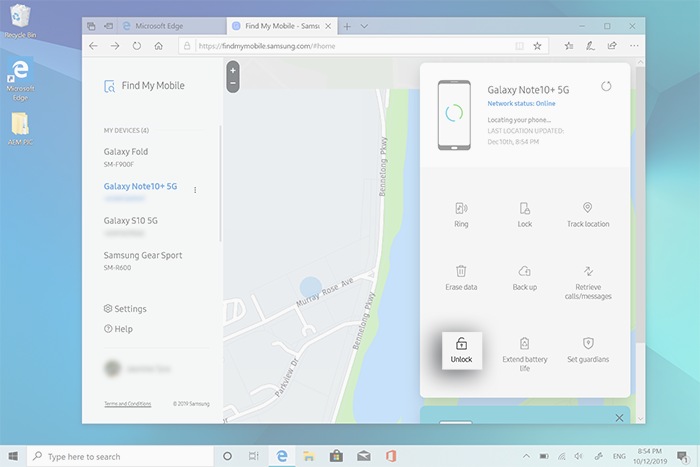Open the Windows Start menu

coord(13,456)
